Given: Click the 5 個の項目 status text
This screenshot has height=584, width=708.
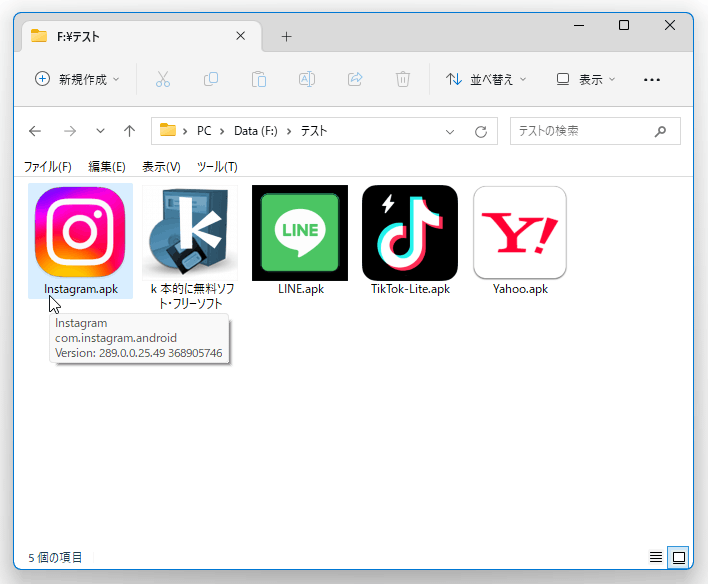Looking at the screenshot, I should (x=55, y=557).
